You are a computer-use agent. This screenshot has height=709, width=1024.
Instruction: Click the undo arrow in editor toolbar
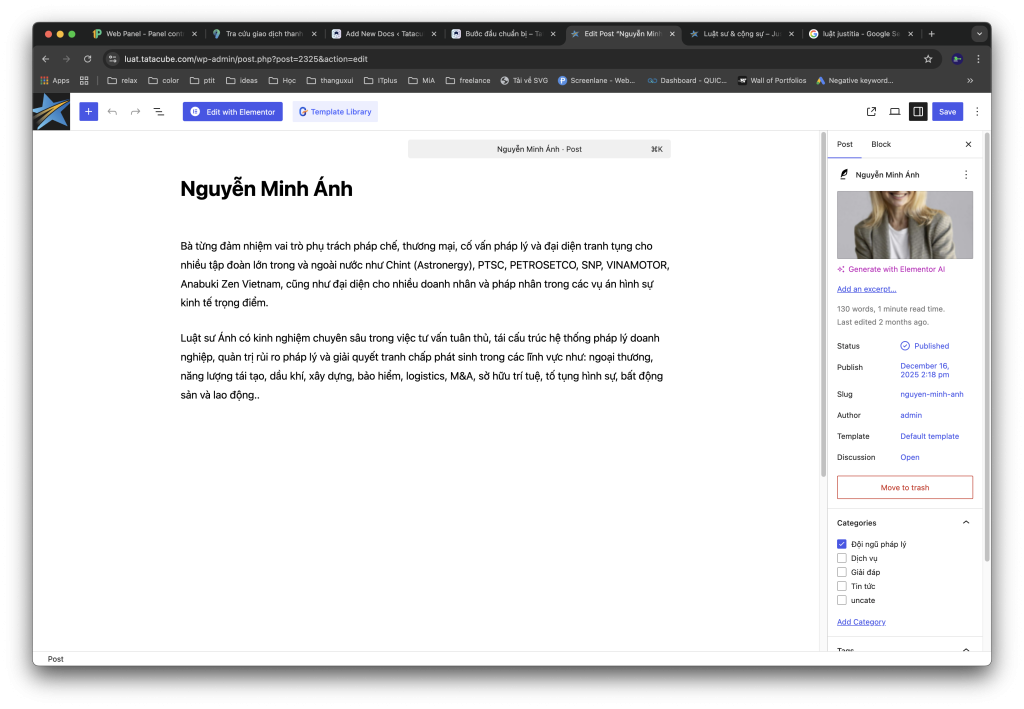click(x=112, y=112)
